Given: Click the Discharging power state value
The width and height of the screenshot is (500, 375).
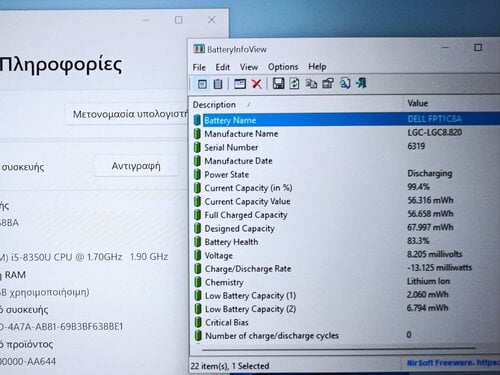Looking at the screenshot, I should coord(430,173).
